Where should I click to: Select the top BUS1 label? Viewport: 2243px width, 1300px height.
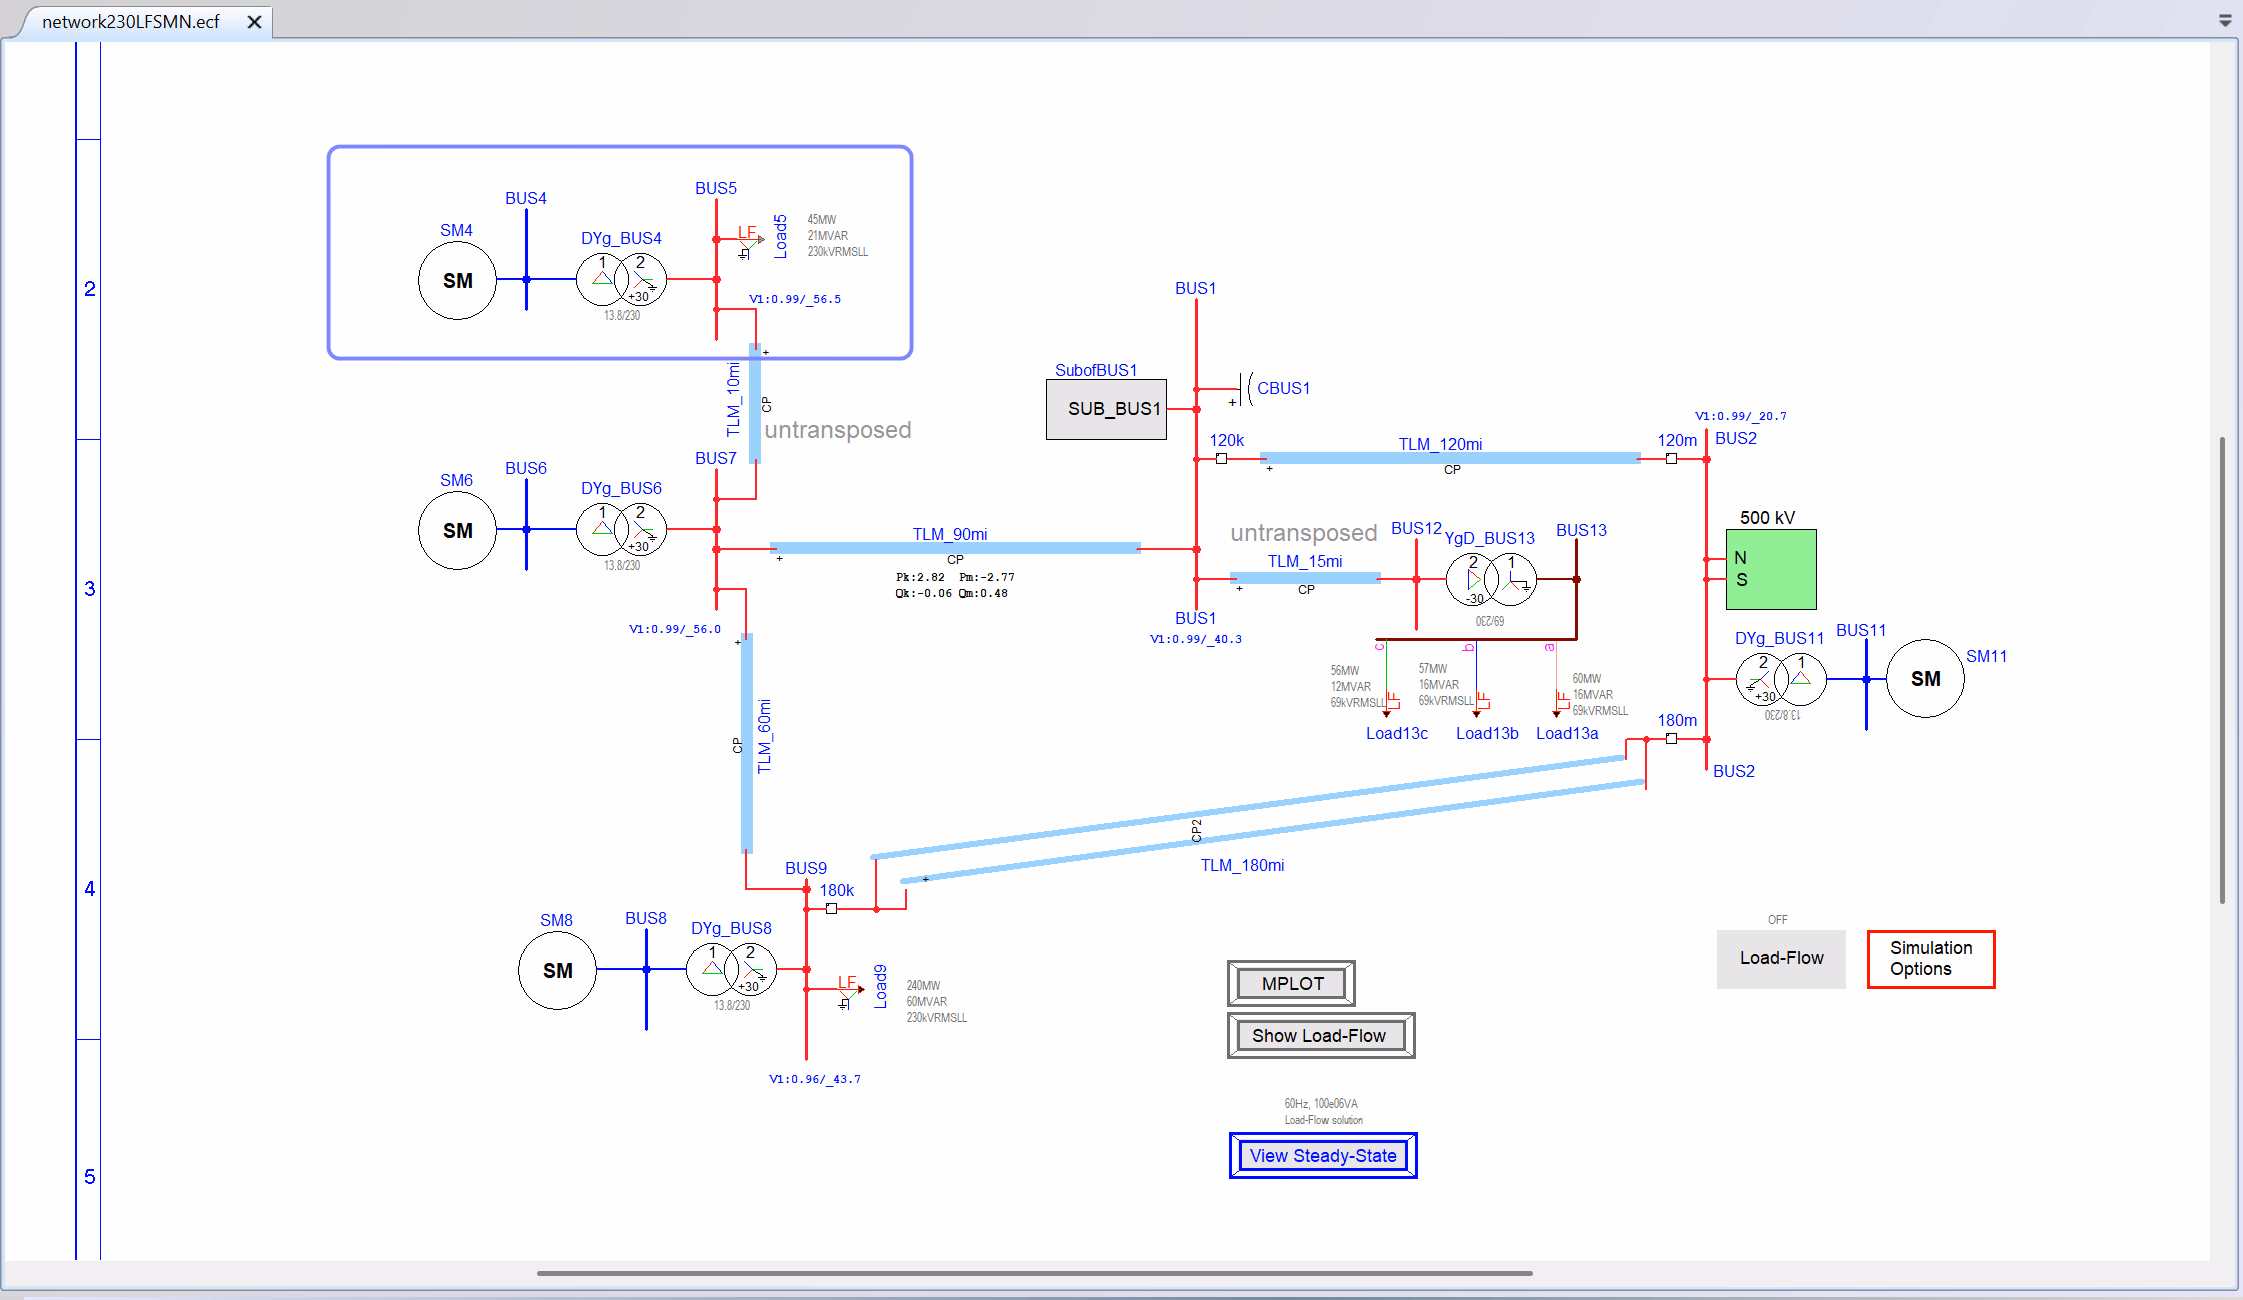1195,288
